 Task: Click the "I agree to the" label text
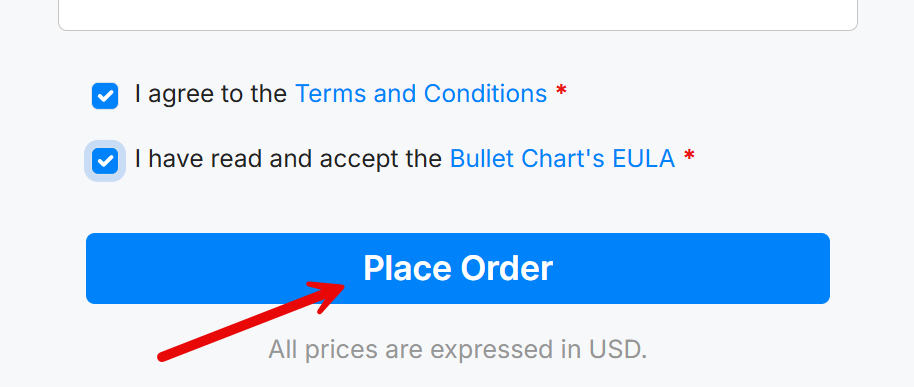pos(210,94)
